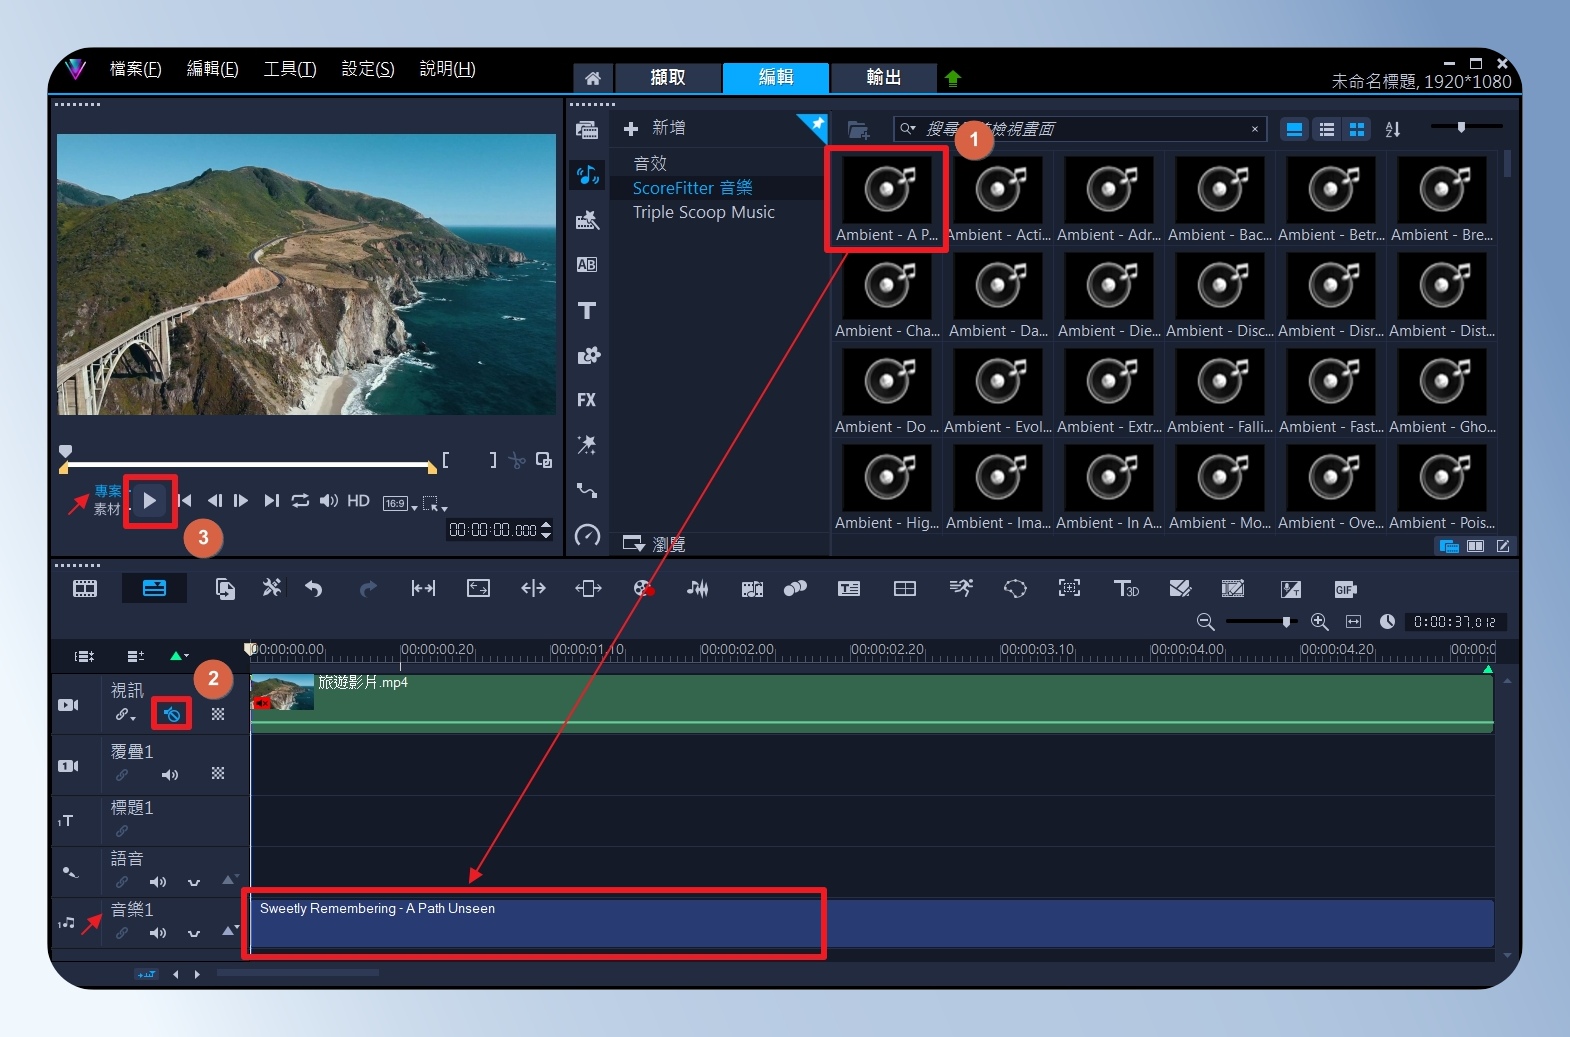Mute the 視訊 track audio
1570x1037 pixels.
171,714
